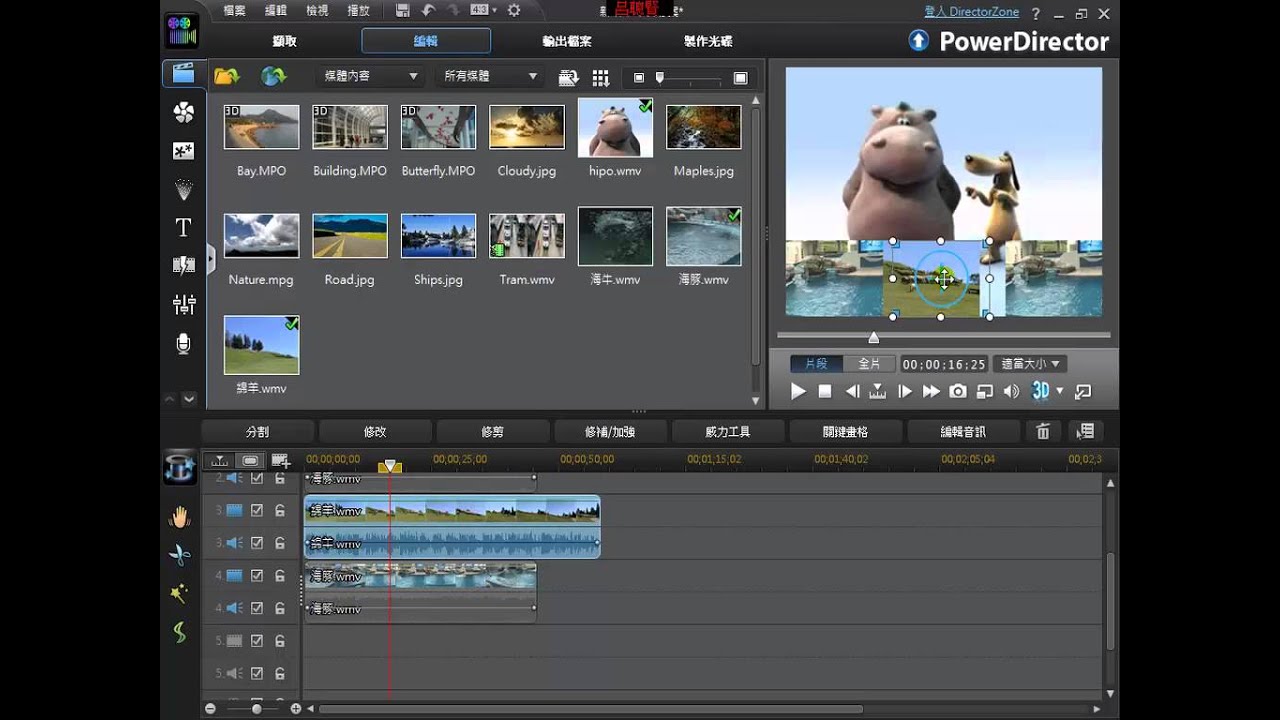Adjust the library thumbnail size slider
The width and height of the screenshot is (1280, 720).
pyautogui.click(x=659, y=77)
